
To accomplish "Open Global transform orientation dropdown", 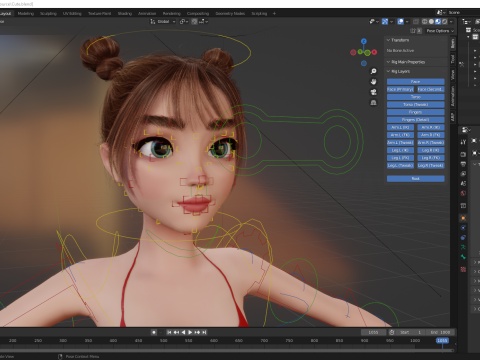I will pyautogui.click(x=163, y=21).
